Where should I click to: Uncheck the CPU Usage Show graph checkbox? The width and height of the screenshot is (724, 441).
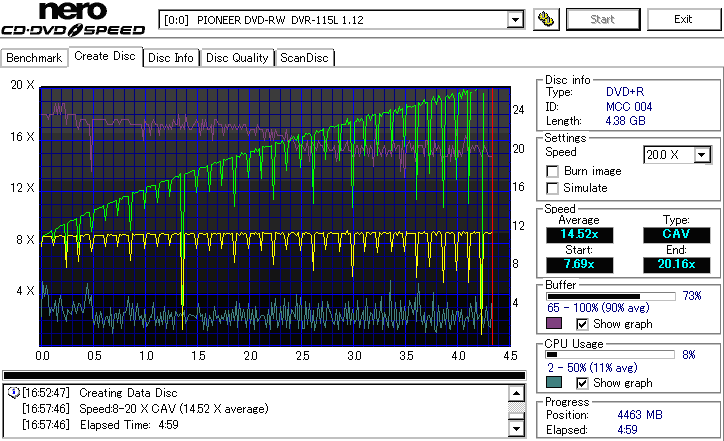point(583,383)
